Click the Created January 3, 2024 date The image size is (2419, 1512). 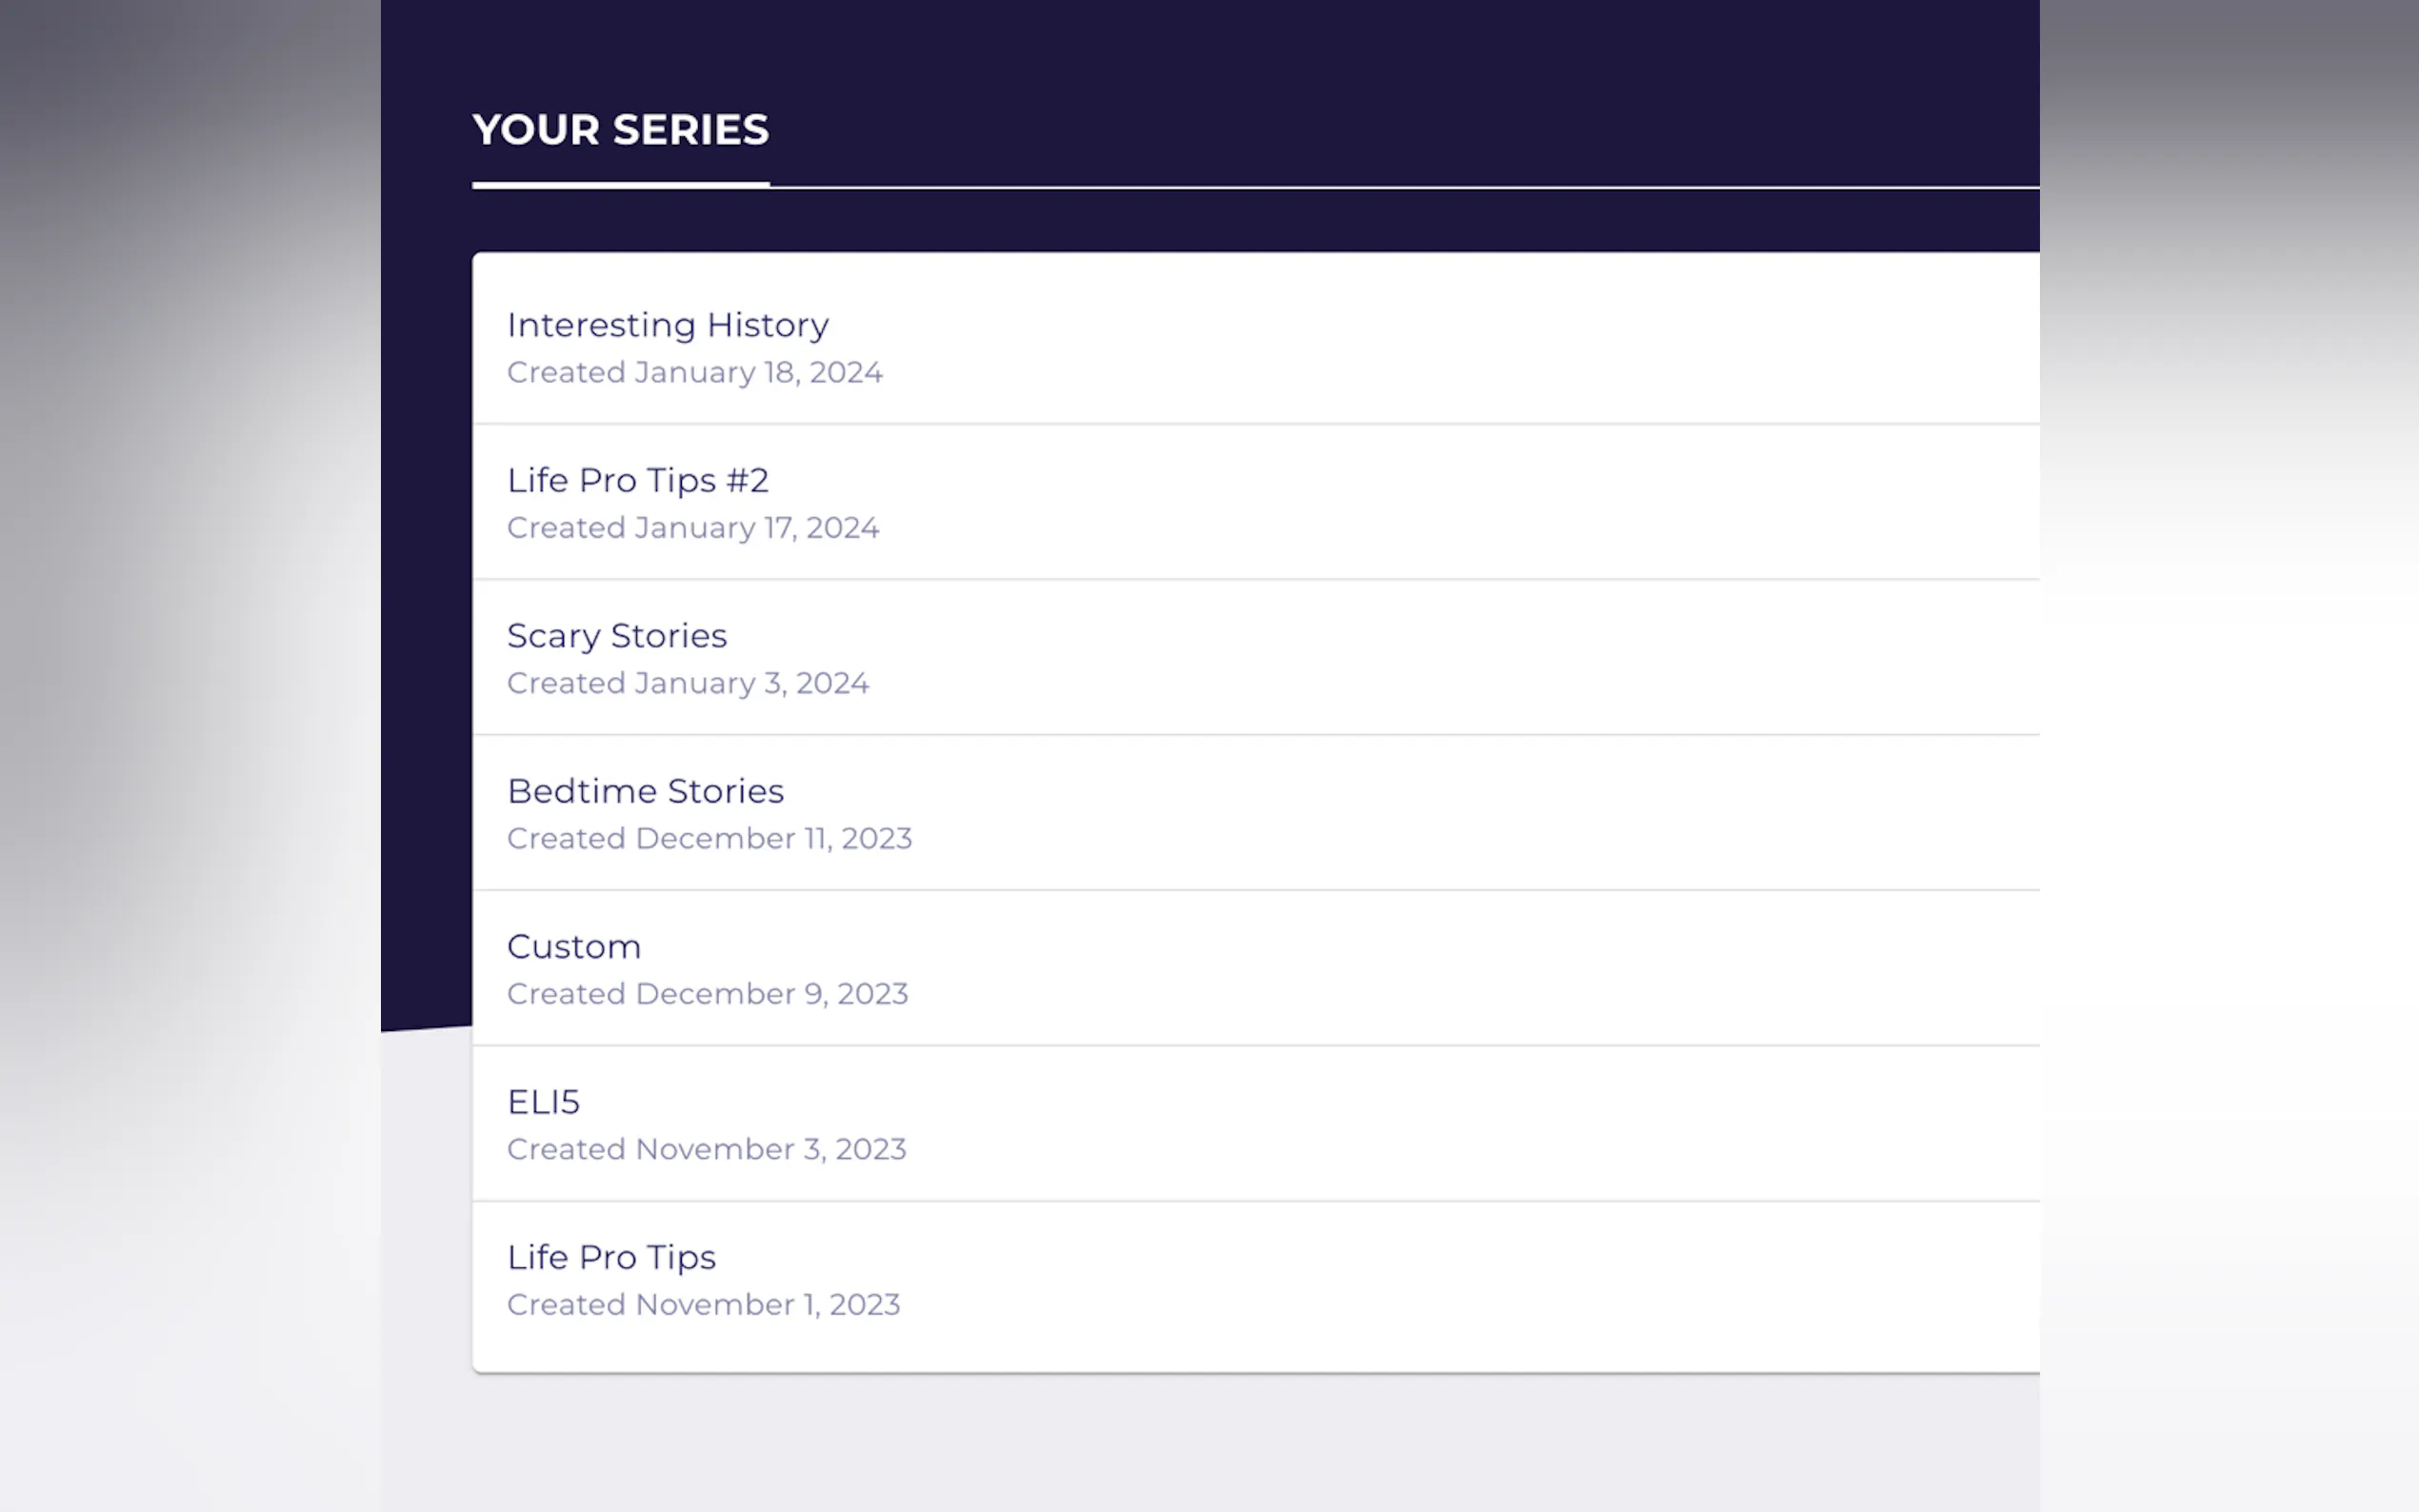tap(687, 684)
